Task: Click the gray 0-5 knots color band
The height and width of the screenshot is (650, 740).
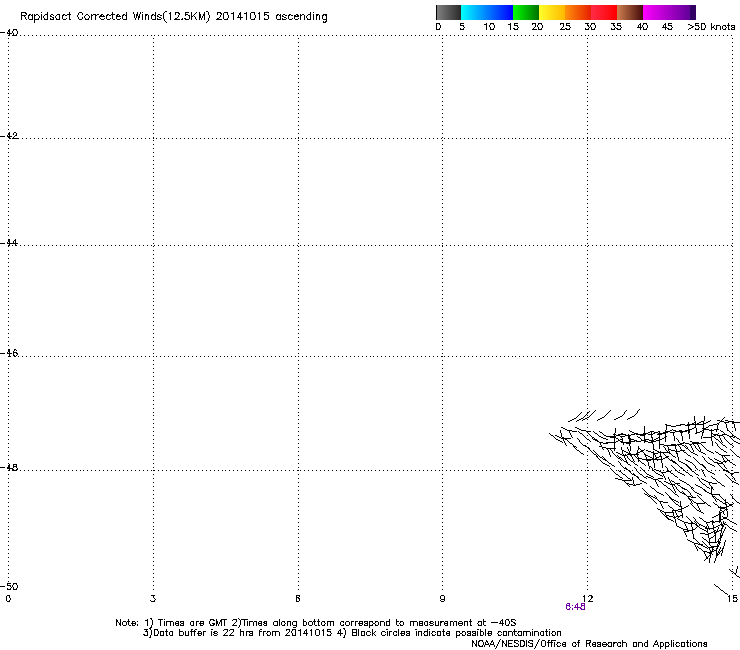Action: 448,12
